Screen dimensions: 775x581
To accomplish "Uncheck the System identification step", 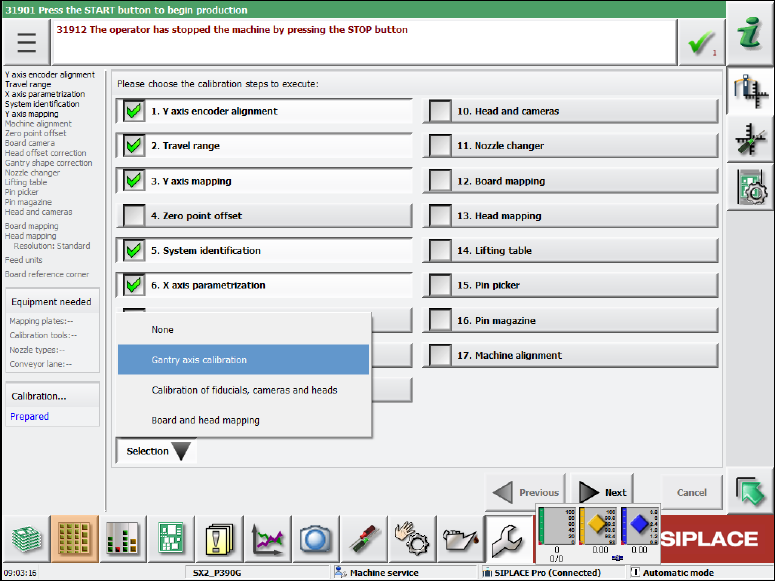I will click(x=133, y=250).
